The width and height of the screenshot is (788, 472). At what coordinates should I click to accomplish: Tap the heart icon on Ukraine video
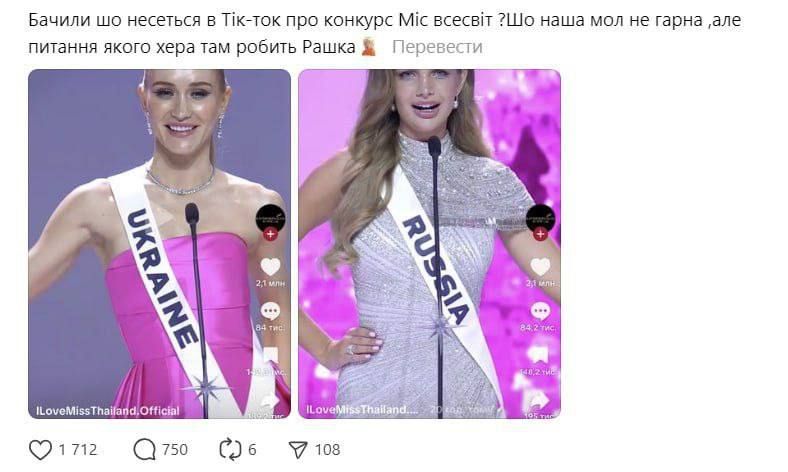pos(270,267)
